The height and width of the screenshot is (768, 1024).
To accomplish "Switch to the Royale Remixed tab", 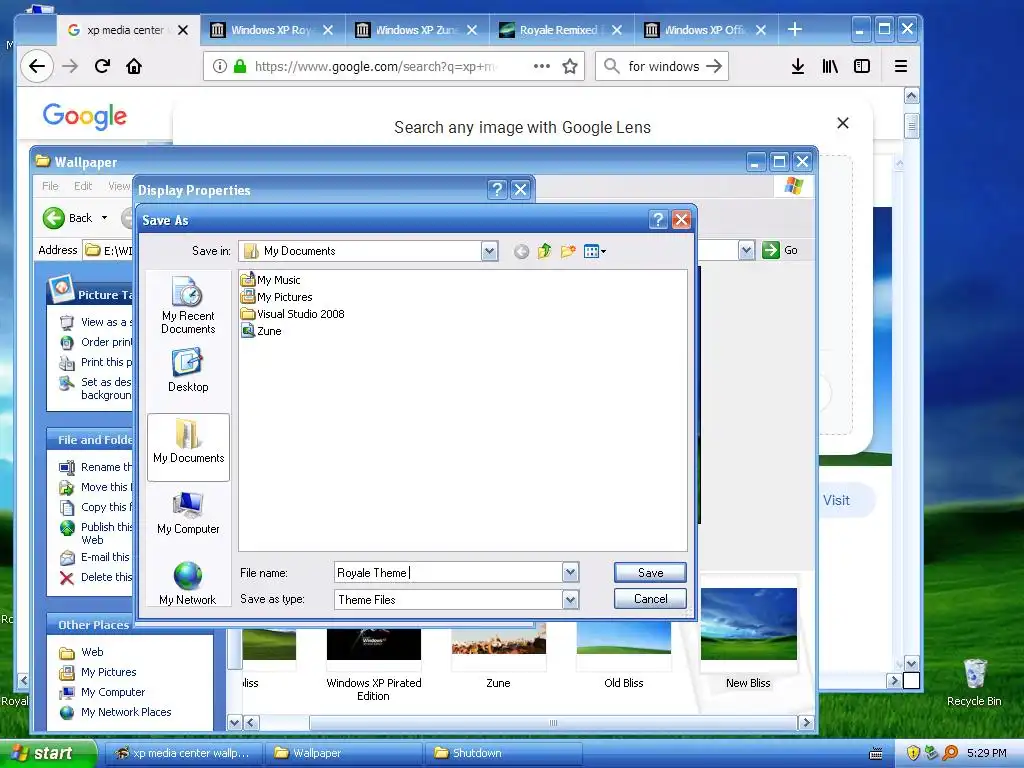I will (x=560, y=30).
